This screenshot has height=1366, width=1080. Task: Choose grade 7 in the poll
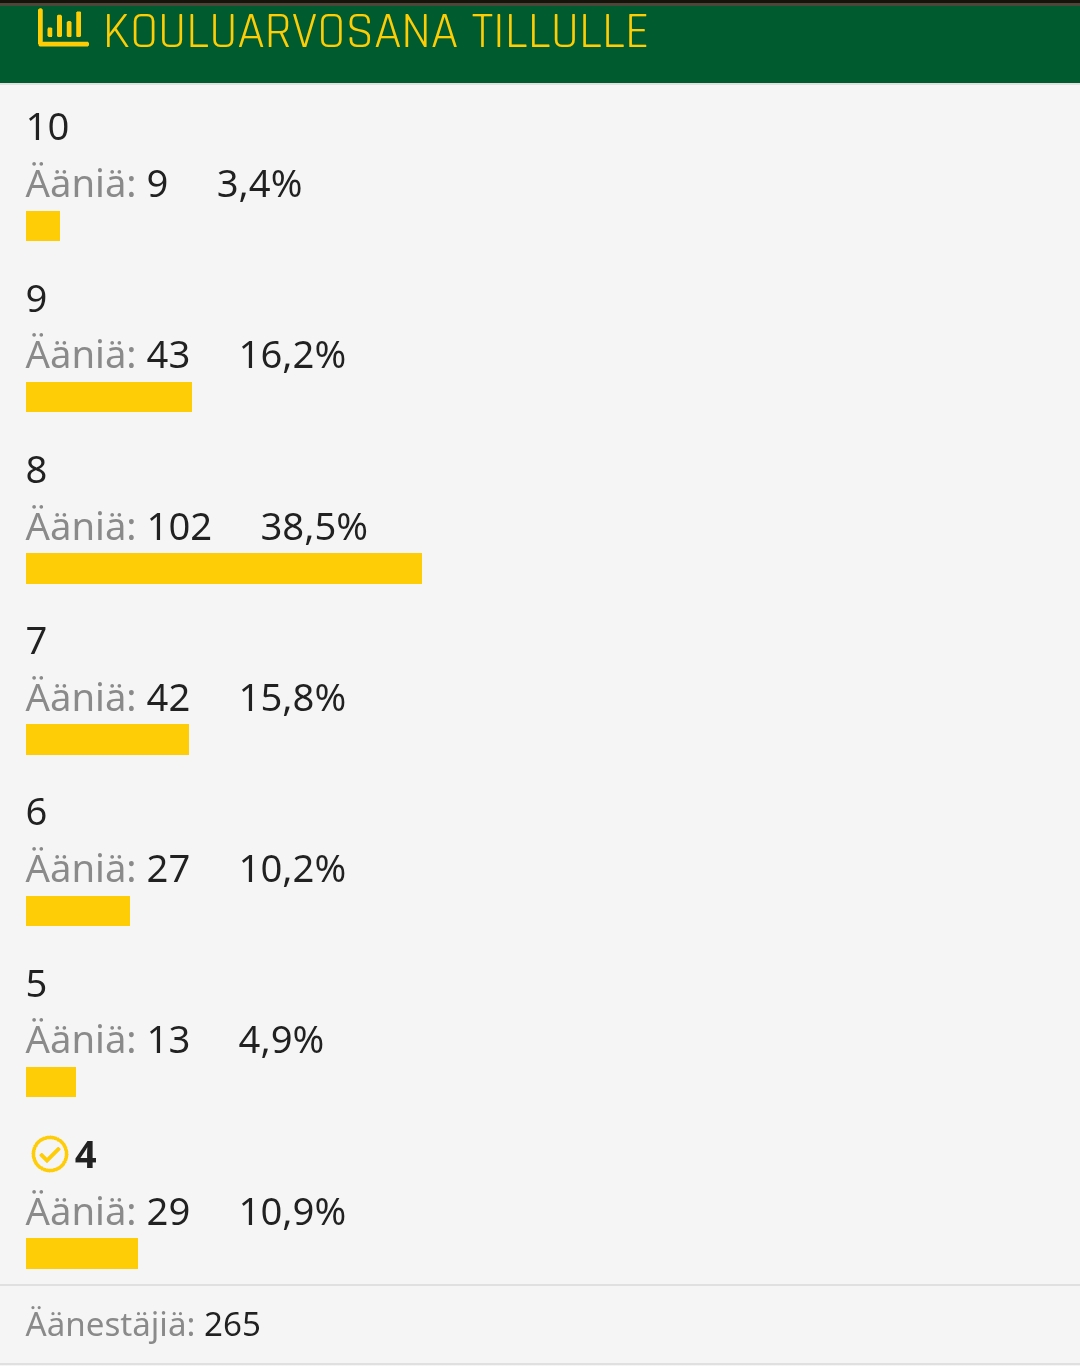click(x=37, y=640)
